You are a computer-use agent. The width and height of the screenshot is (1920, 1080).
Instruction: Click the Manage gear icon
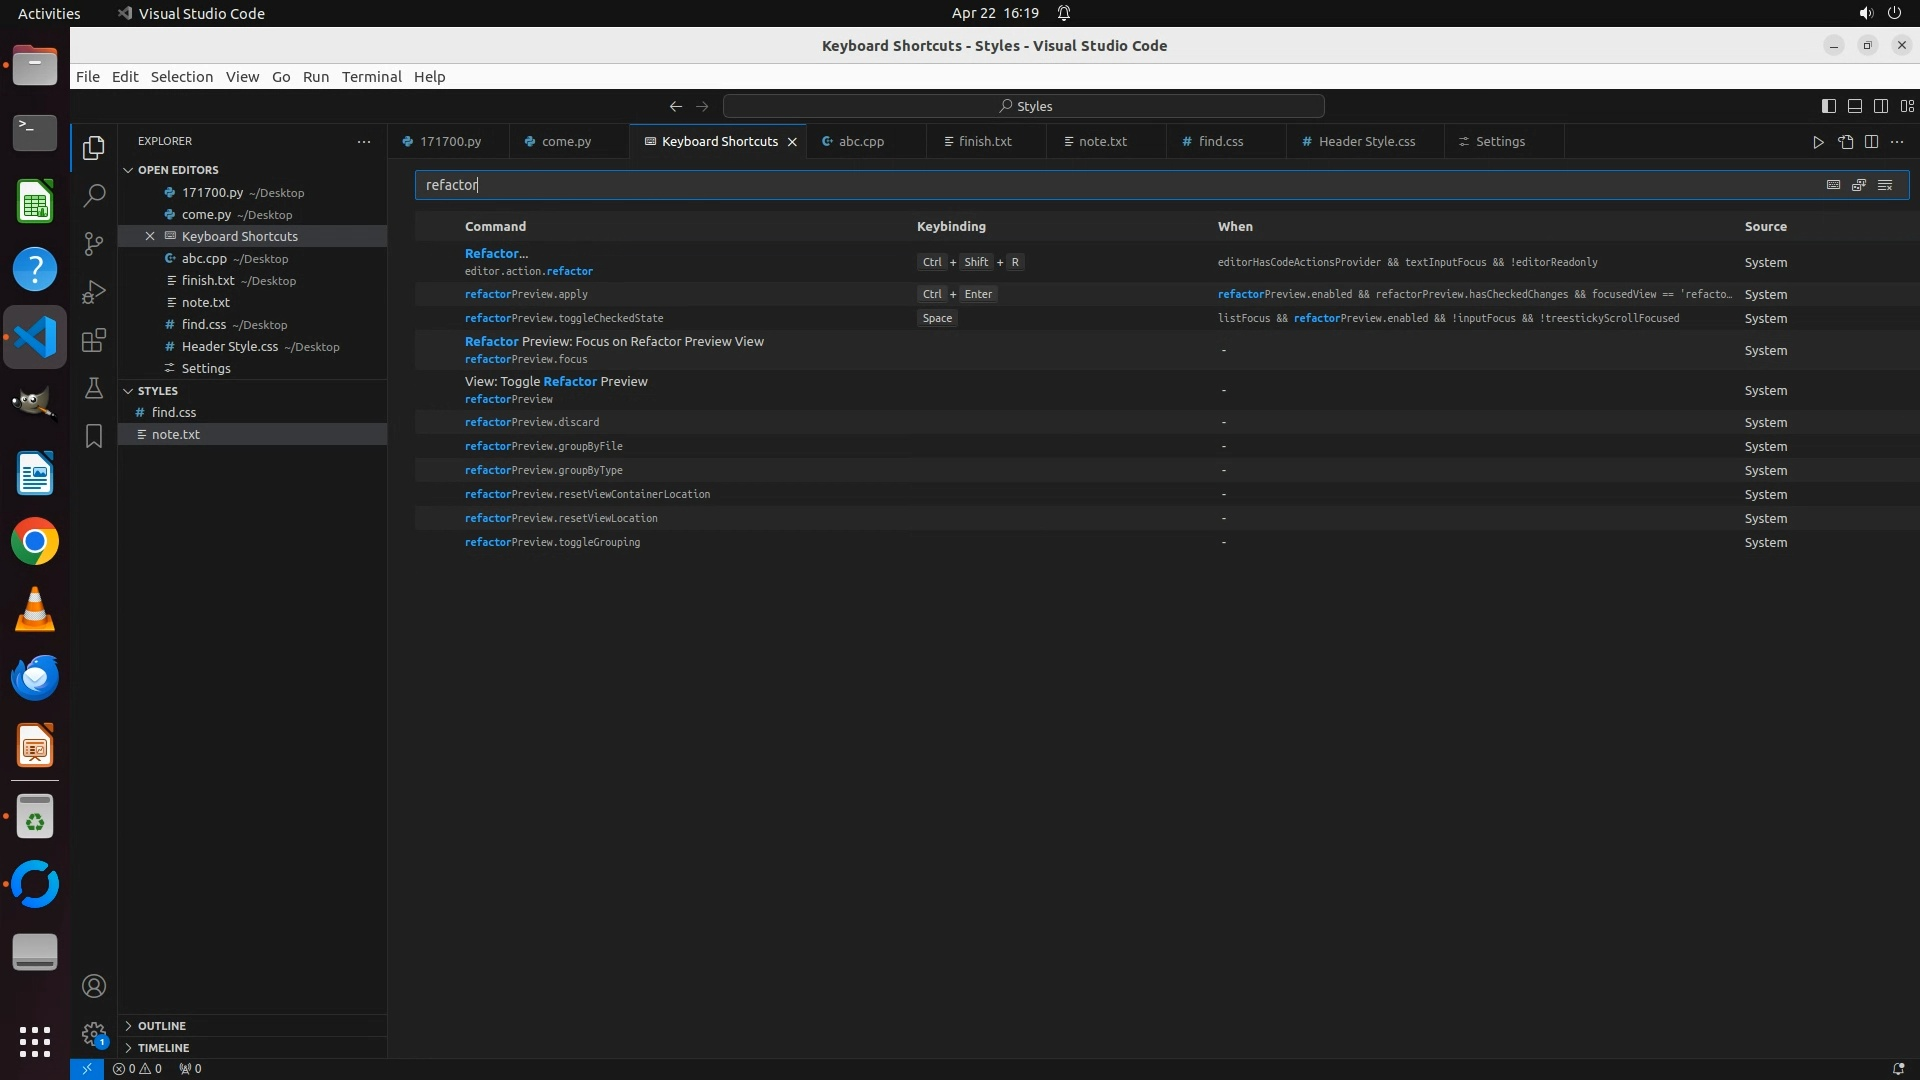coord(94,1034)
